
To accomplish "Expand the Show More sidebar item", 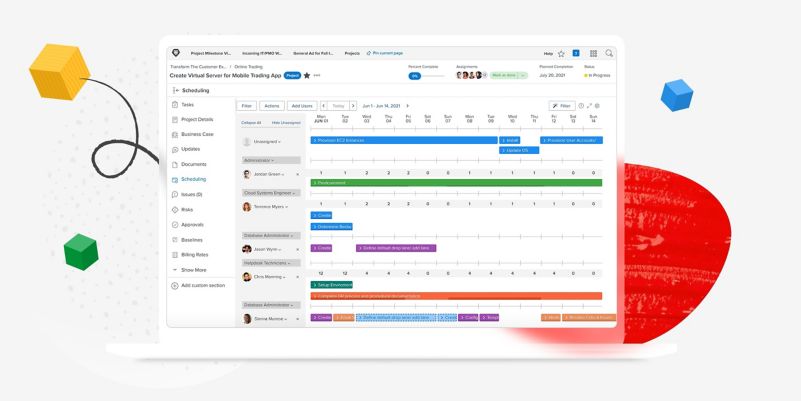I will point(193,269).
